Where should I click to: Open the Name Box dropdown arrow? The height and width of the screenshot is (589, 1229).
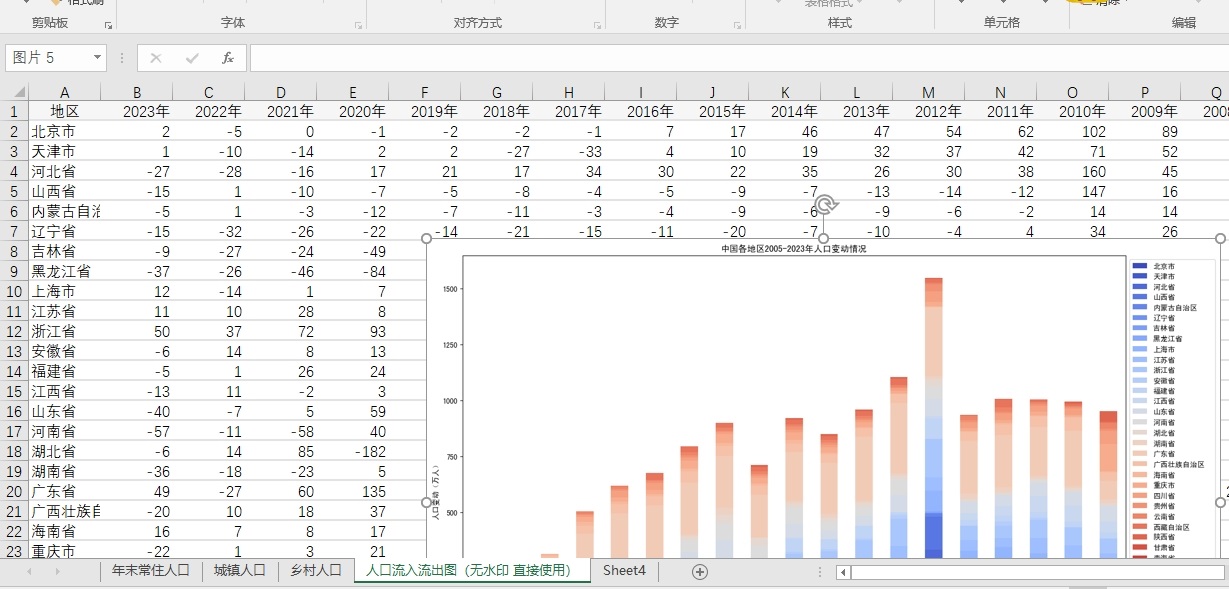coord(97,58)
